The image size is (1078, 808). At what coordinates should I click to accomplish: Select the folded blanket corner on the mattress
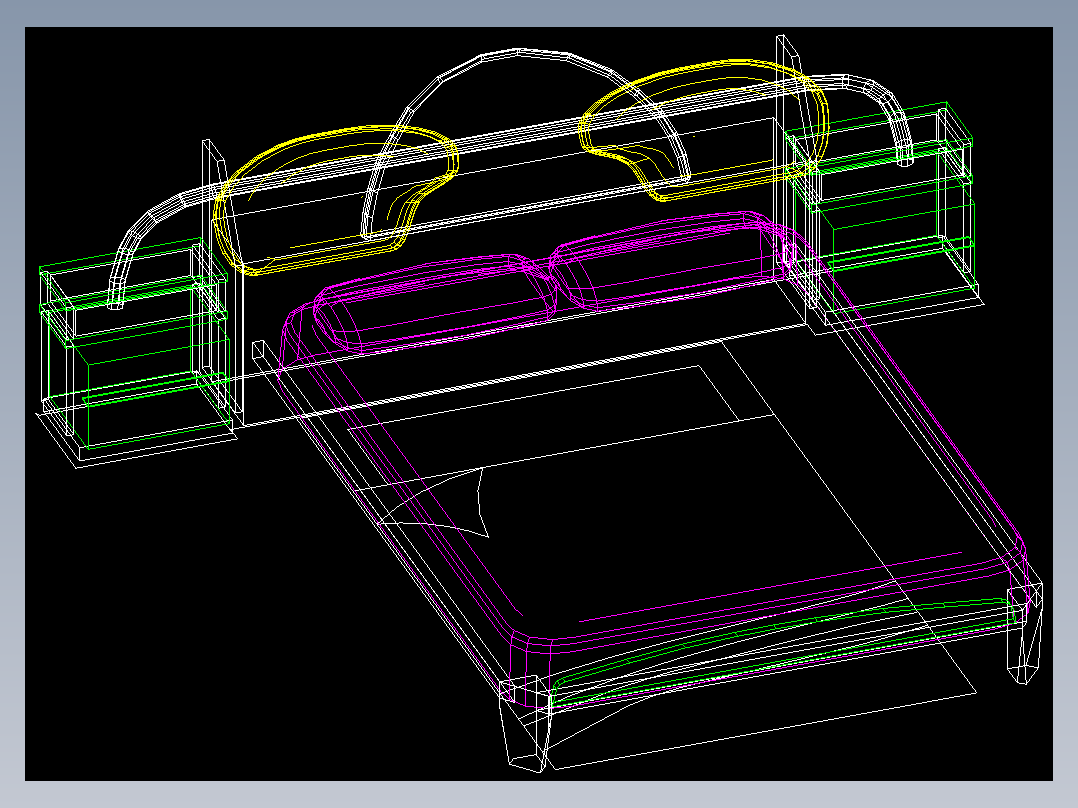pyautogui.click(x=434, y=503)
